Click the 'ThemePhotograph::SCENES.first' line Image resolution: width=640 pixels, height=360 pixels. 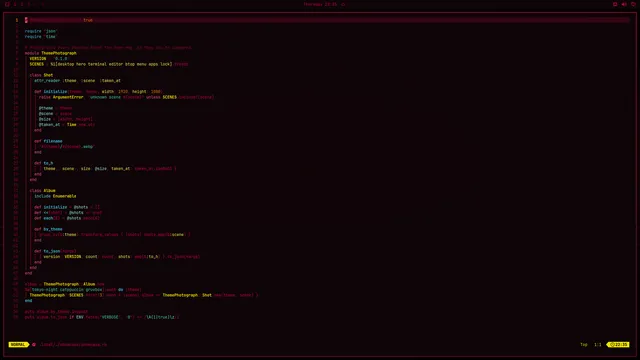(144, 295)
